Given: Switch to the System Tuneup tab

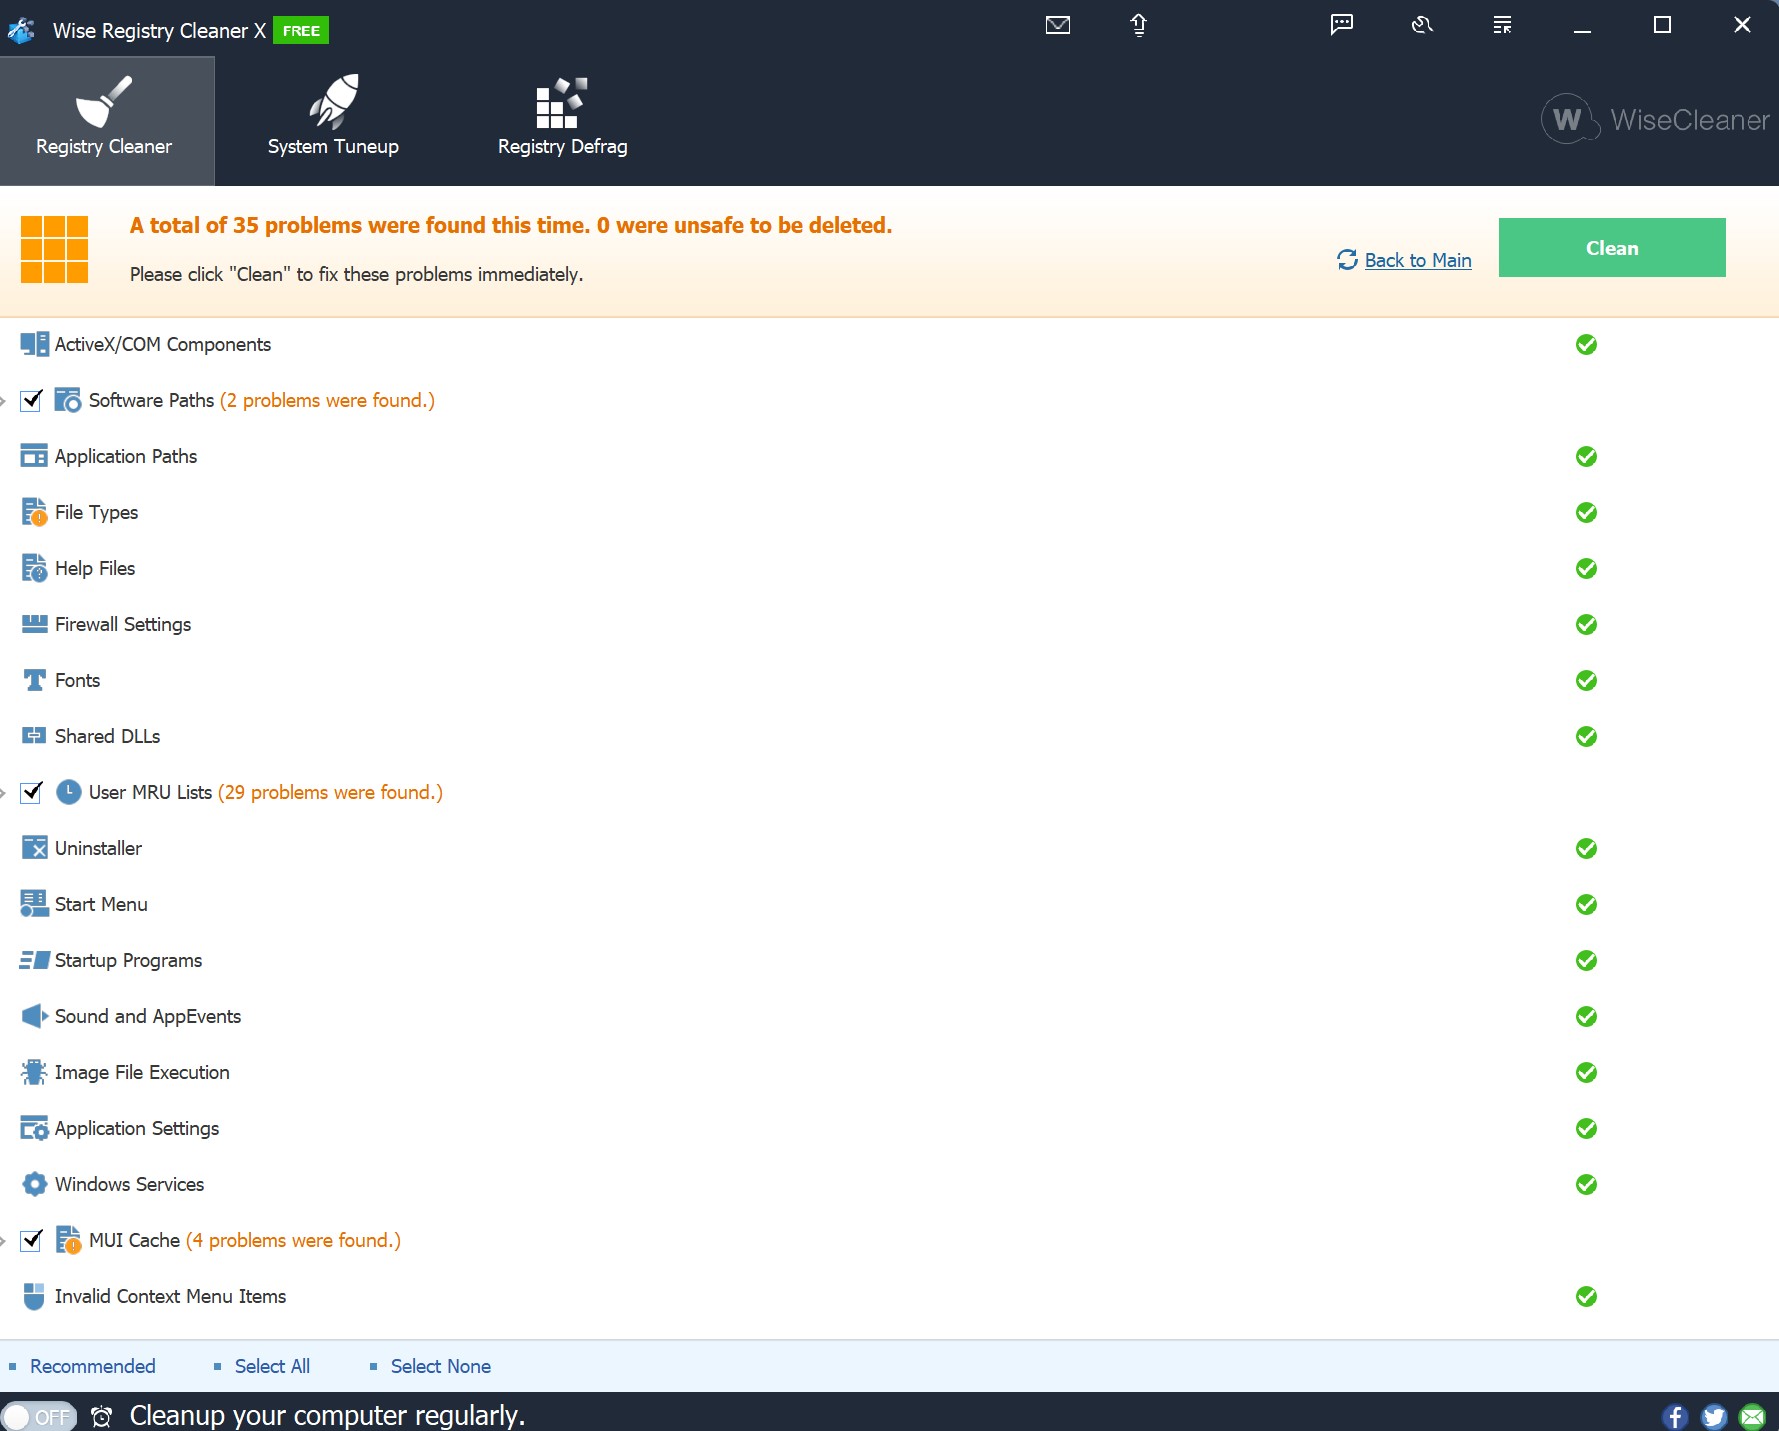Looking at the screenshot, I should tap(333, 120).
